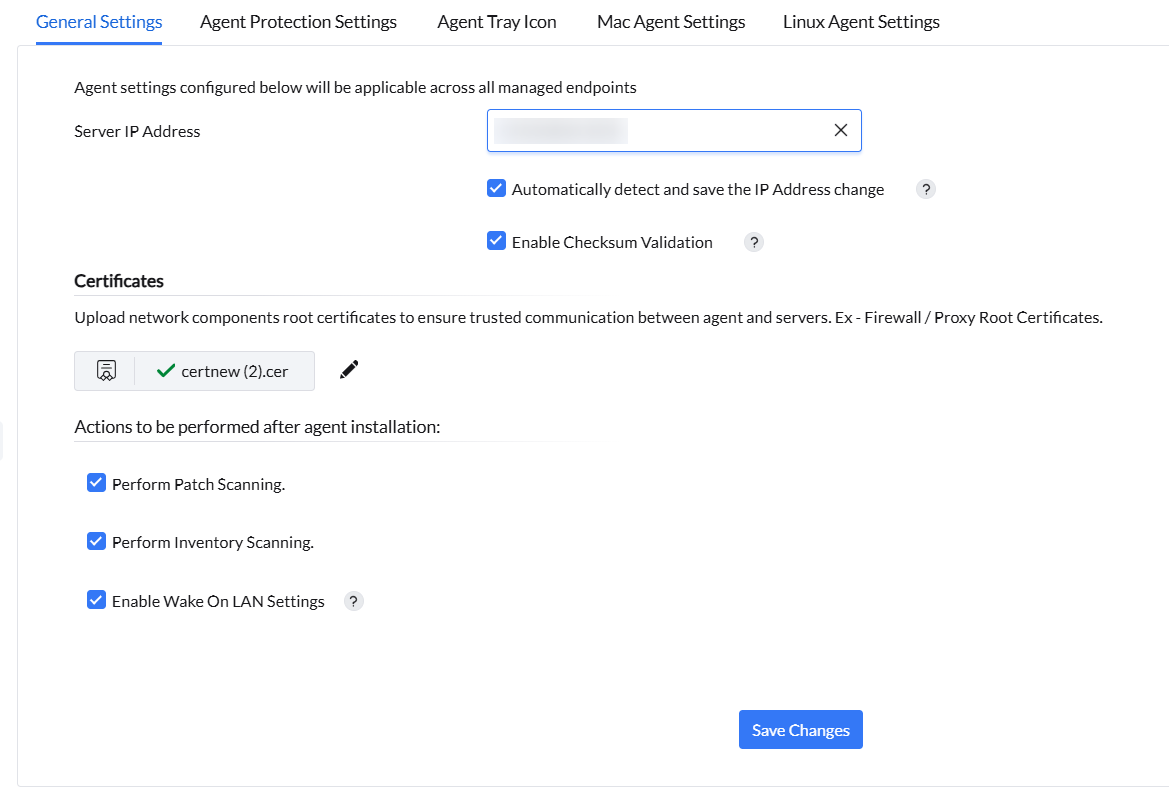Image resolution: width=1169 pixels, height=808 pixels.
Task: Uncheck Enable Wake On LAN Settings
Action: point(97,601)
